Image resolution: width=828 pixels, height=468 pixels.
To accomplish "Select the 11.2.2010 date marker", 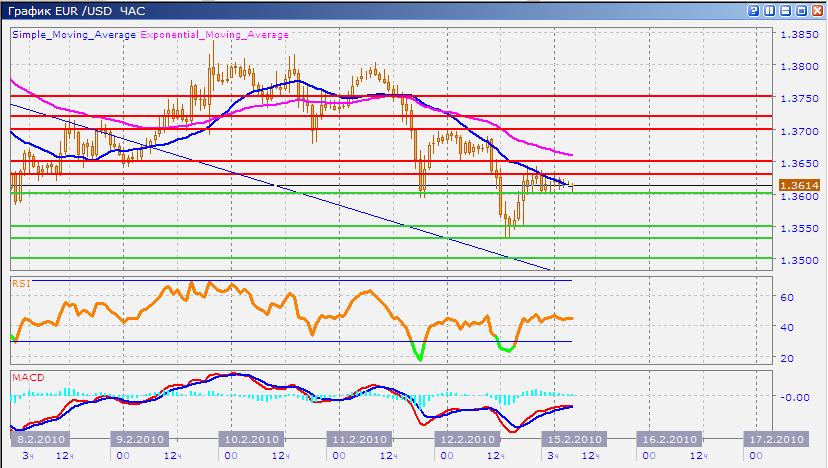I will pyautogui.click(x=360, y=439).
